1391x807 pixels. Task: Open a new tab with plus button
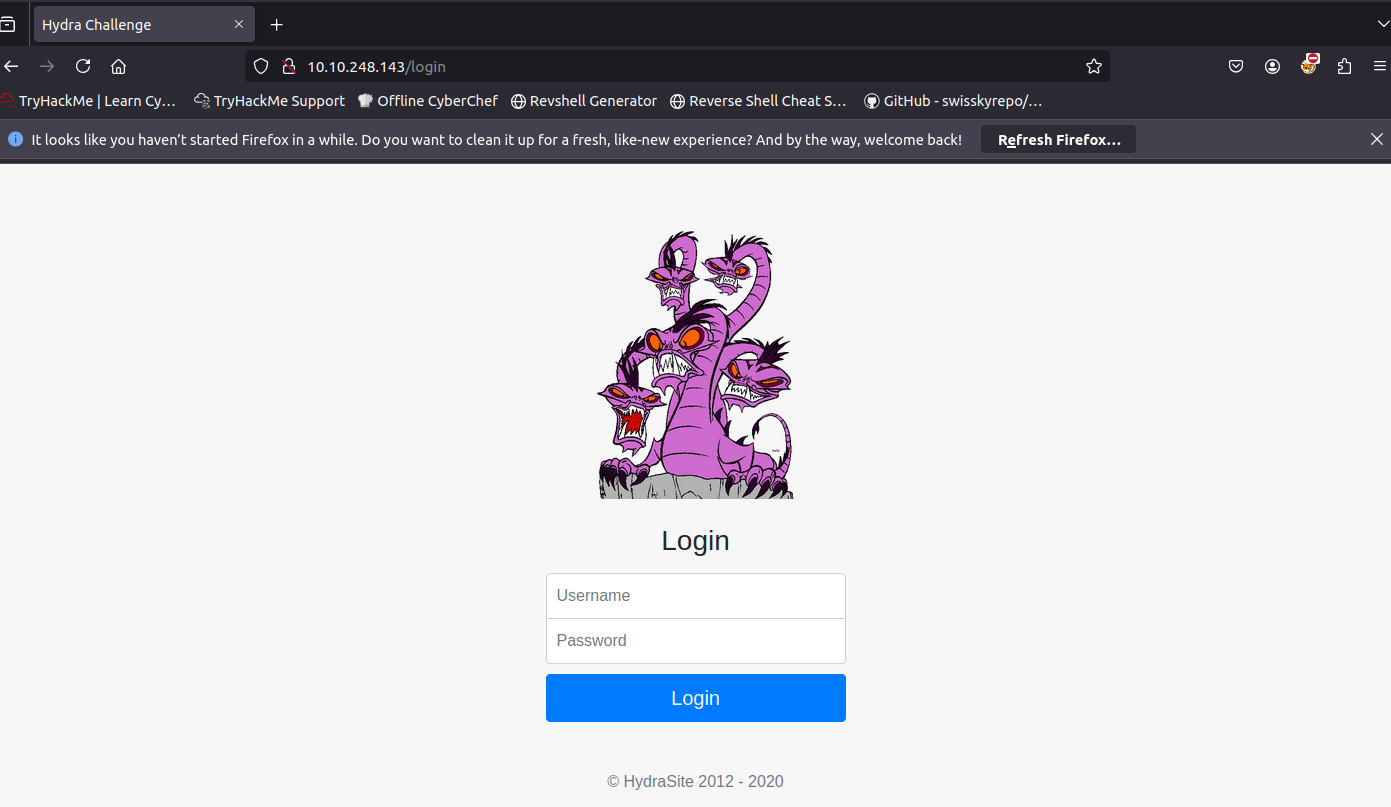277,25
